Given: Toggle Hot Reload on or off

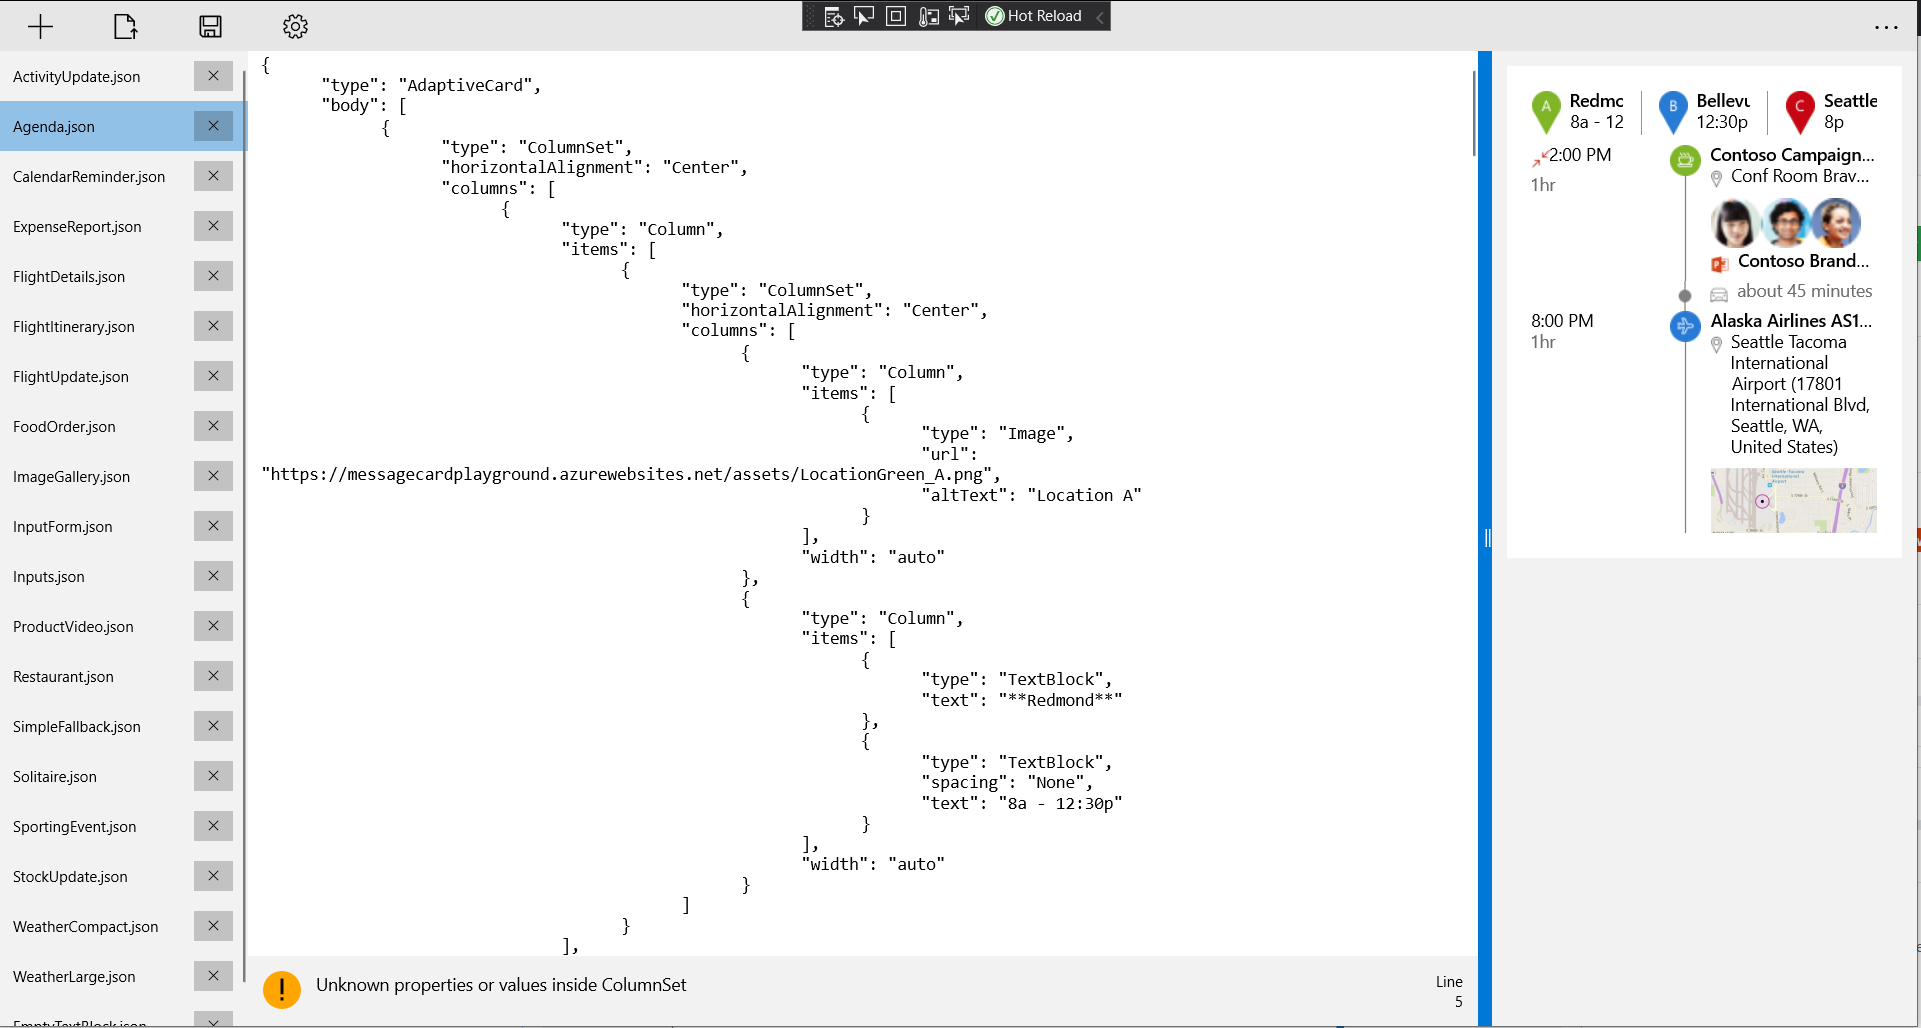Looking at the screenshot, I should [1032, 16].
